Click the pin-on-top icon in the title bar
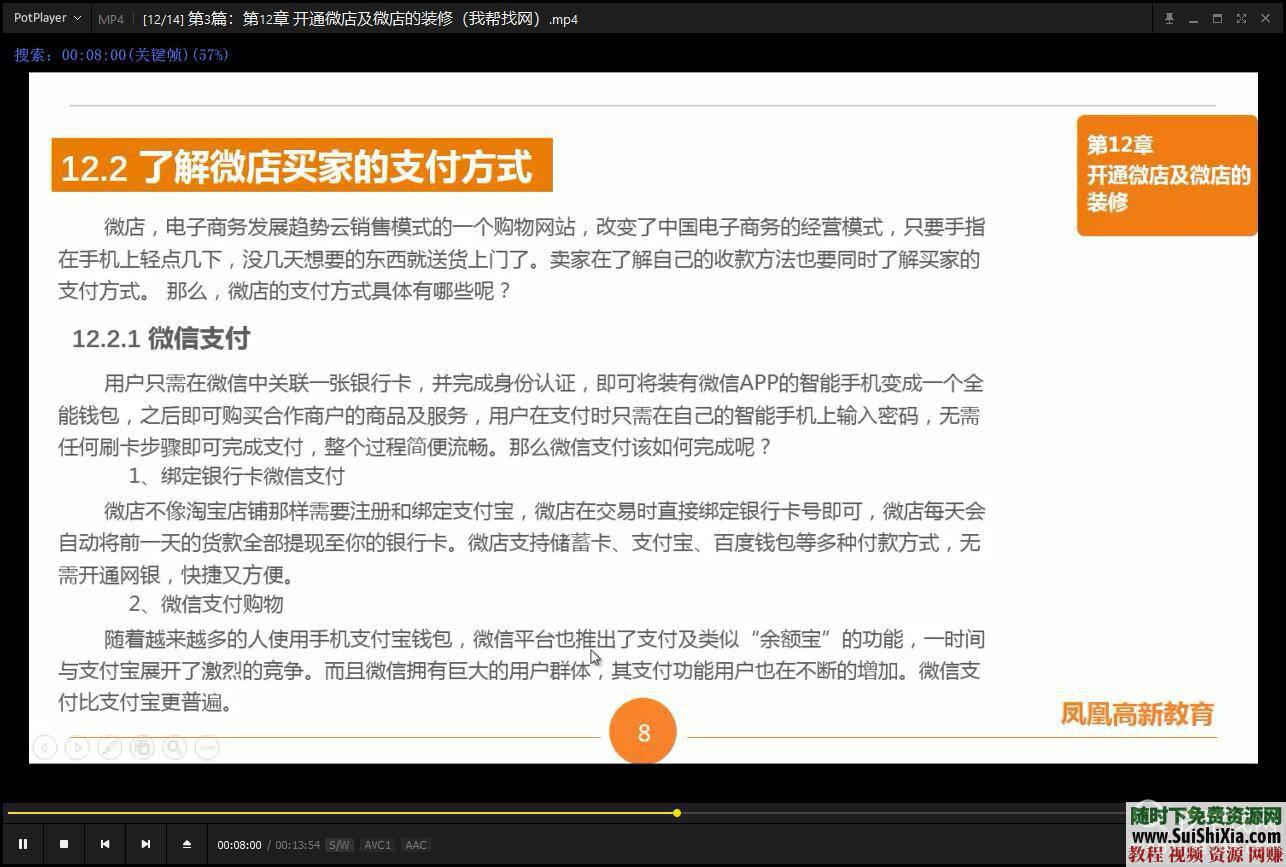 click(x=1169, y=18)
